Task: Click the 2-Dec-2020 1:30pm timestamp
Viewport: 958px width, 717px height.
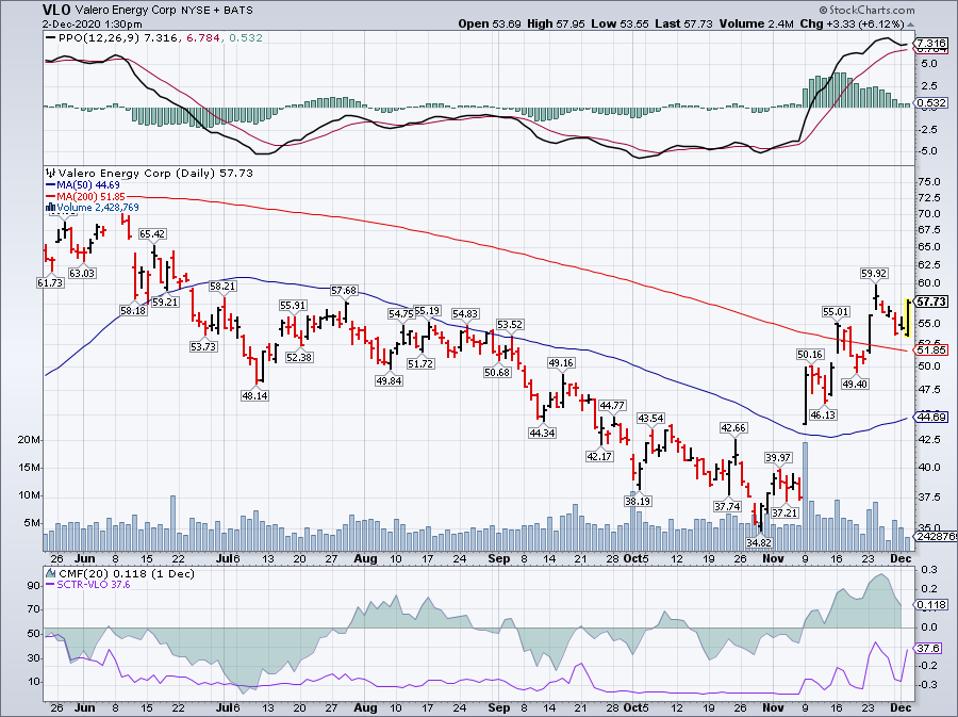Action: 92,24
